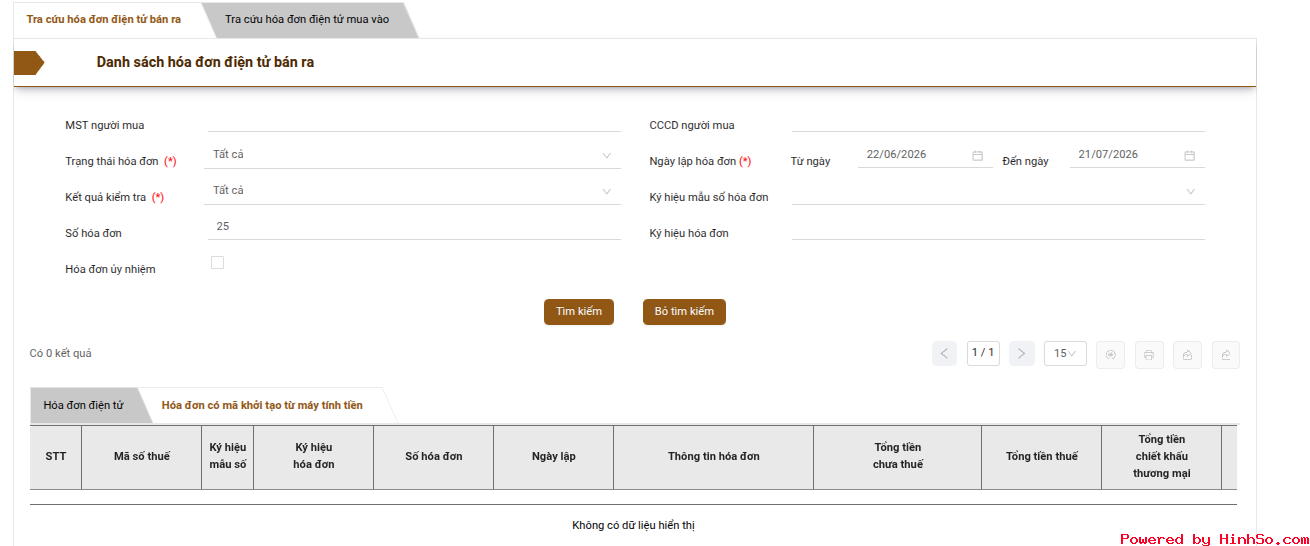This screenshot has width=1310, height=546.
Task: Expand Trạng thái hóa đơn dropdown
Action: (413, 155)
